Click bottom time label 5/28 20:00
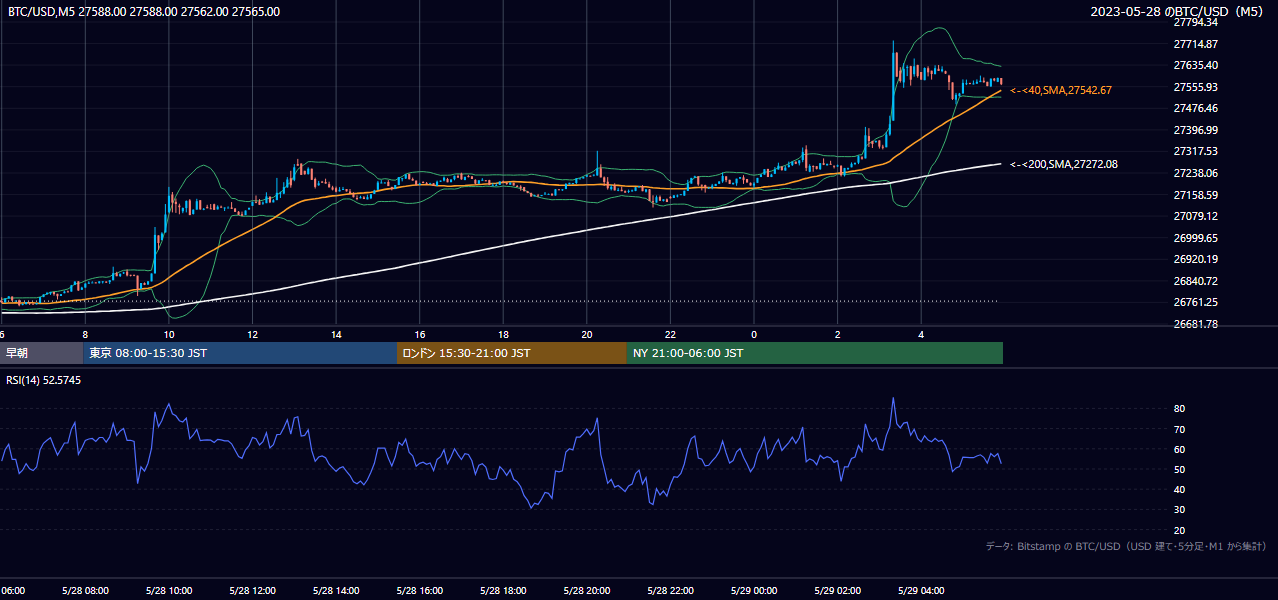This screenshot has height=600, width=1278. 587,591
